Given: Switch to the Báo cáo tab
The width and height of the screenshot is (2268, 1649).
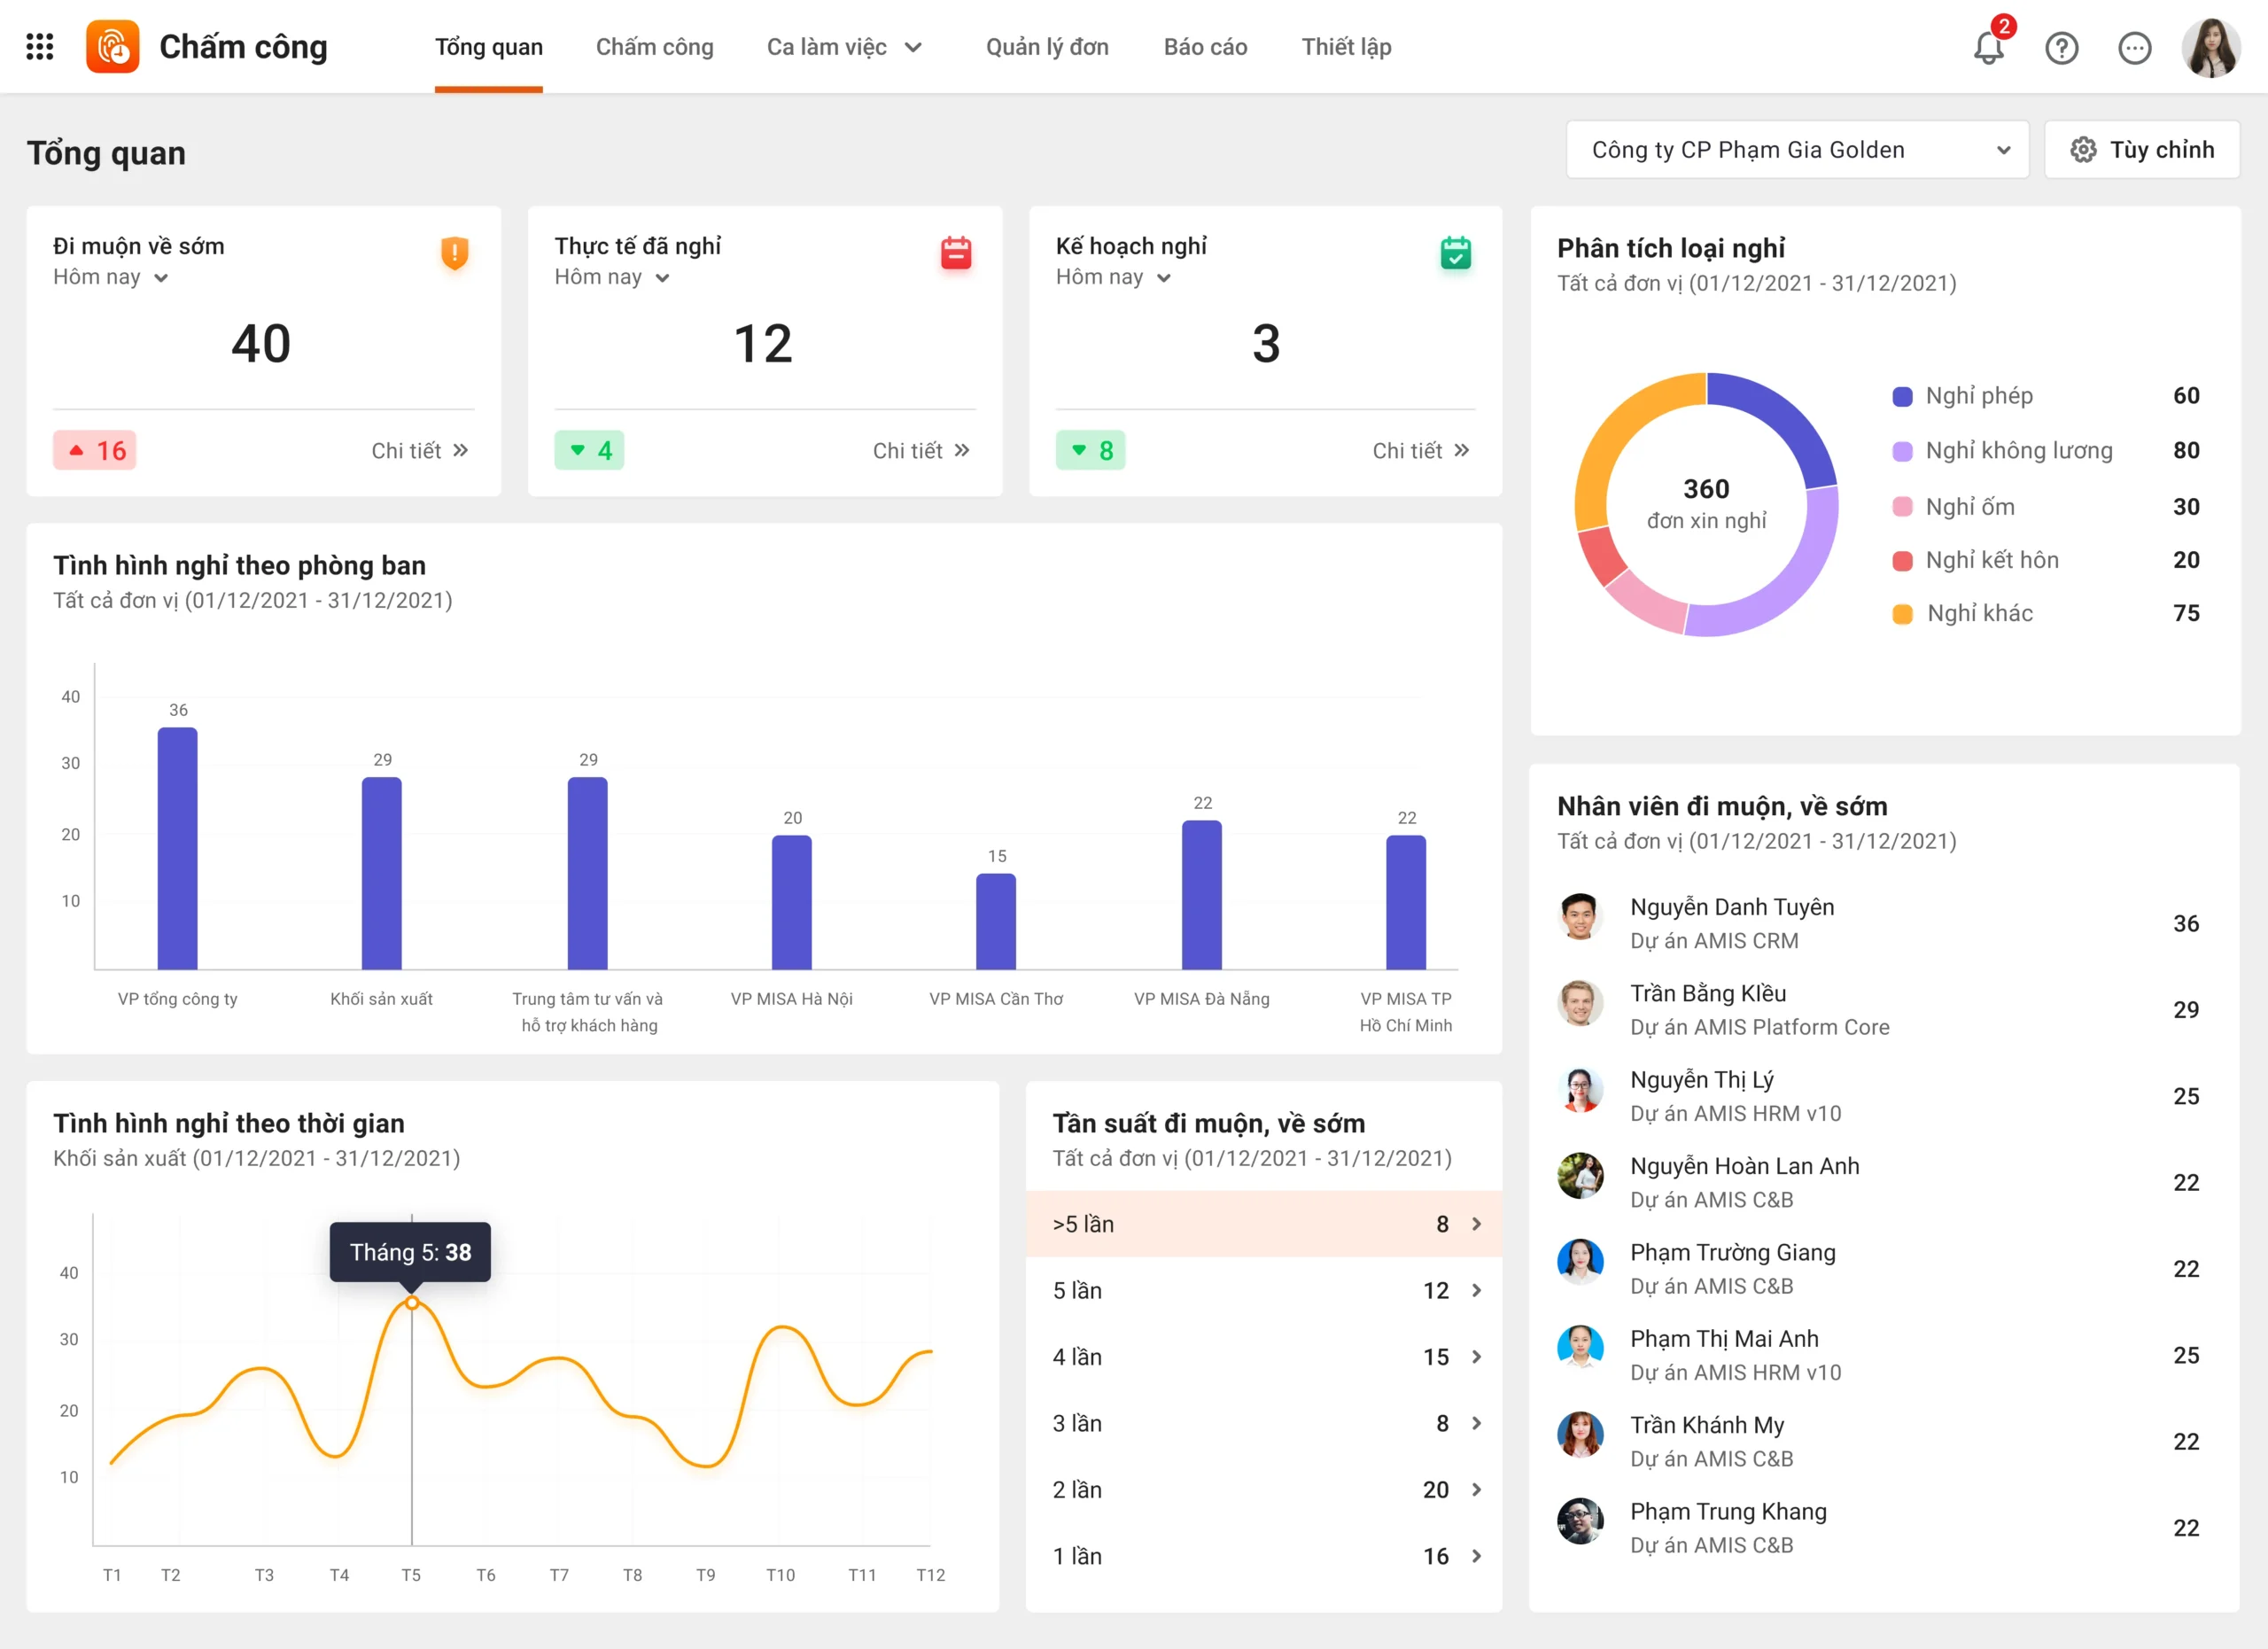Looking at the screenshot, I should coord(1205,47).
